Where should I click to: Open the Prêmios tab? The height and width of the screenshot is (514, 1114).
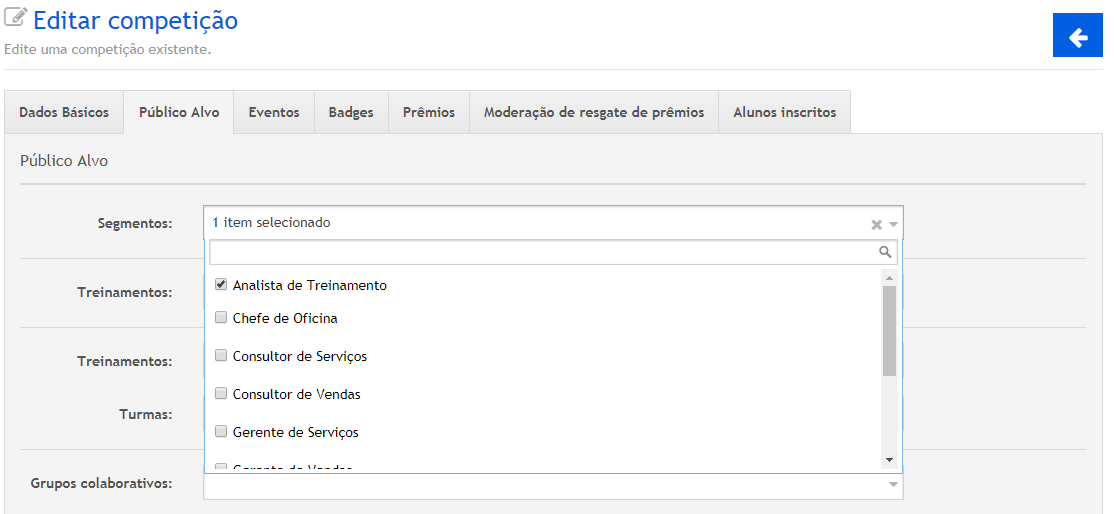429,112
